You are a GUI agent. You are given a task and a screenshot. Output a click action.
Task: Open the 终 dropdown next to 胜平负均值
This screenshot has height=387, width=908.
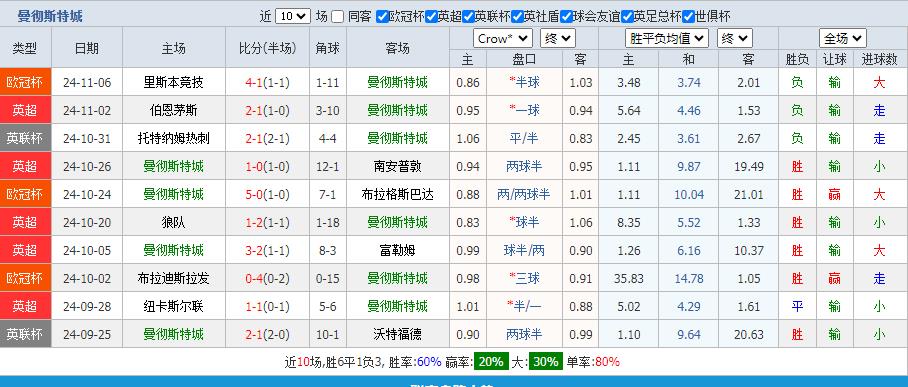tap(734, 38)
